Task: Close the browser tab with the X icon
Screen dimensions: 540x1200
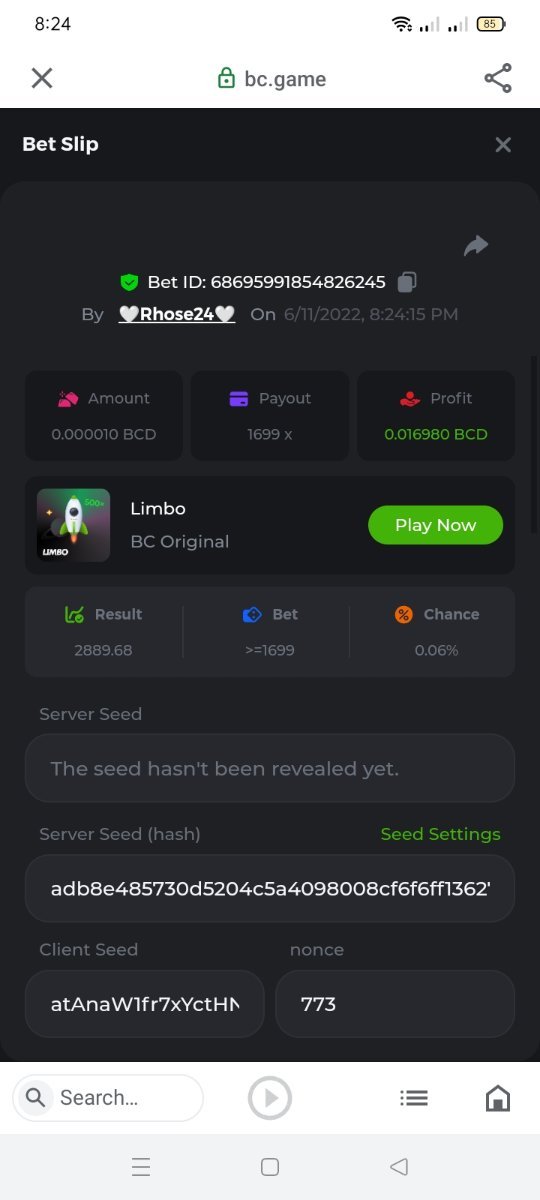Action: 42,78
